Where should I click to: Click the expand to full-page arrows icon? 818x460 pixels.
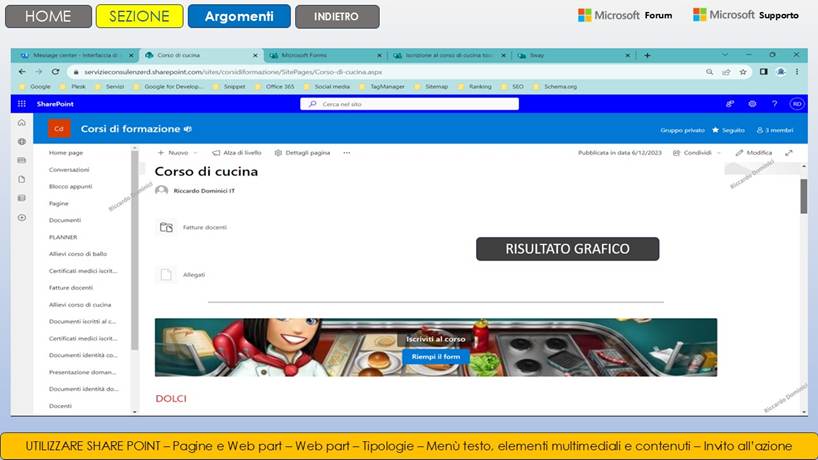click(x=789, y=153)
